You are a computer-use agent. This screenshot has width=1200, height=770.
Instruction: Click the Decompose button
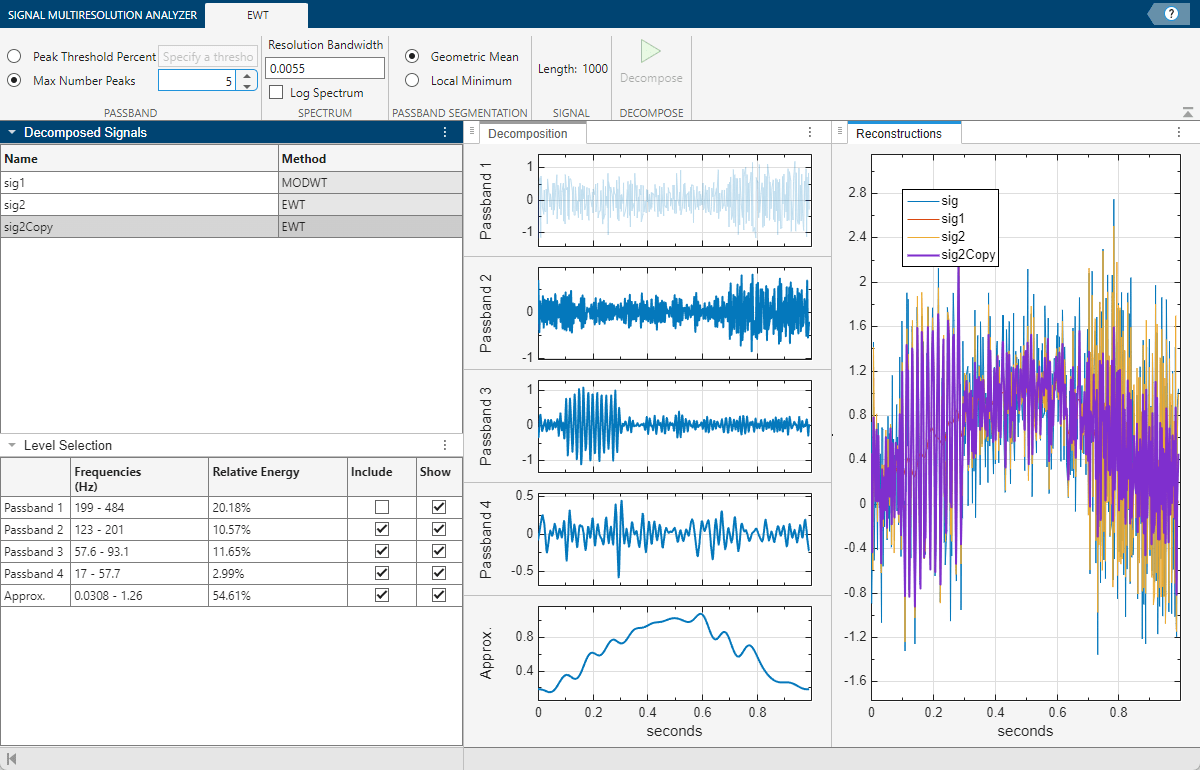tap(651, 62)
